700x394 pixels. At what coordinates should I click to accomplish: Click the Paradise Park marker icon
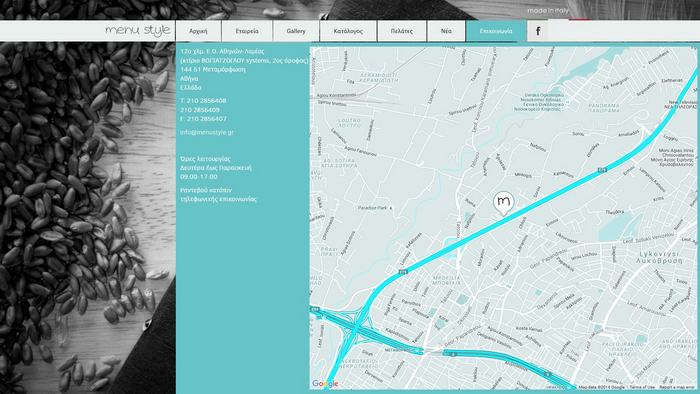point(391,208)
